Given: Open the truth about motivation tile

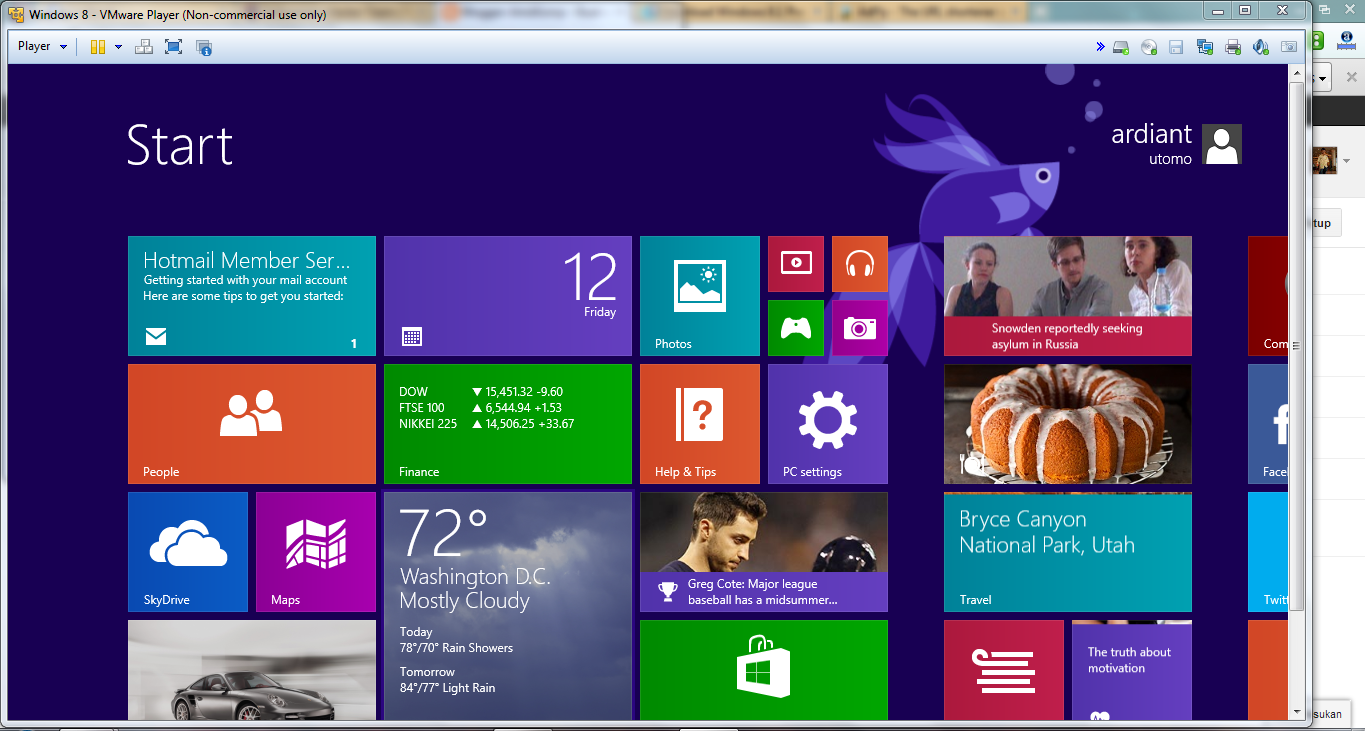Looking at the screenshot, I should 1132,670.
